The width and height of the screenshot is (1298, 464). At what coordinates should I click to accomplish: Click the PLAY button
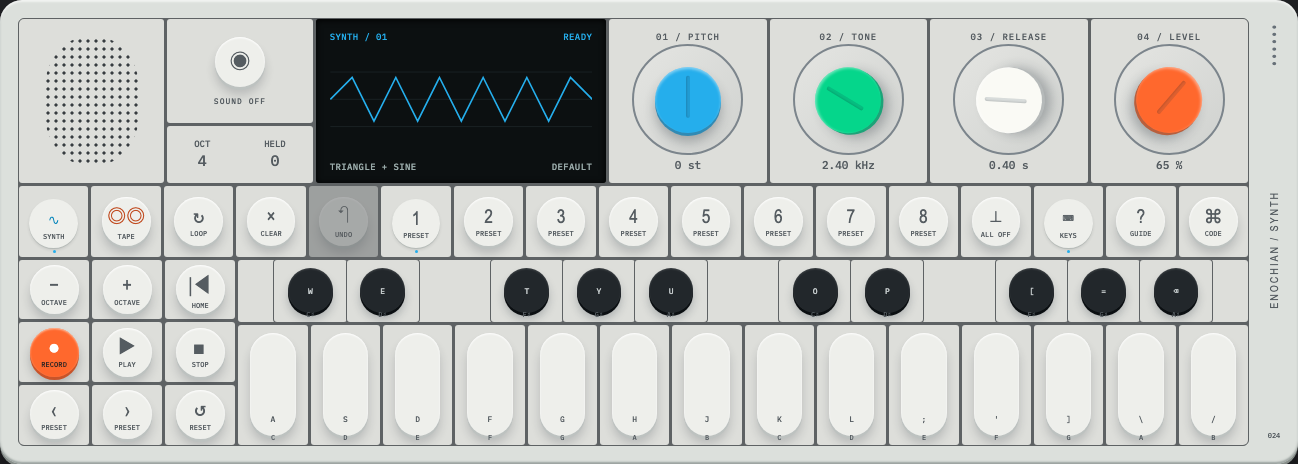tap(127, 353)
